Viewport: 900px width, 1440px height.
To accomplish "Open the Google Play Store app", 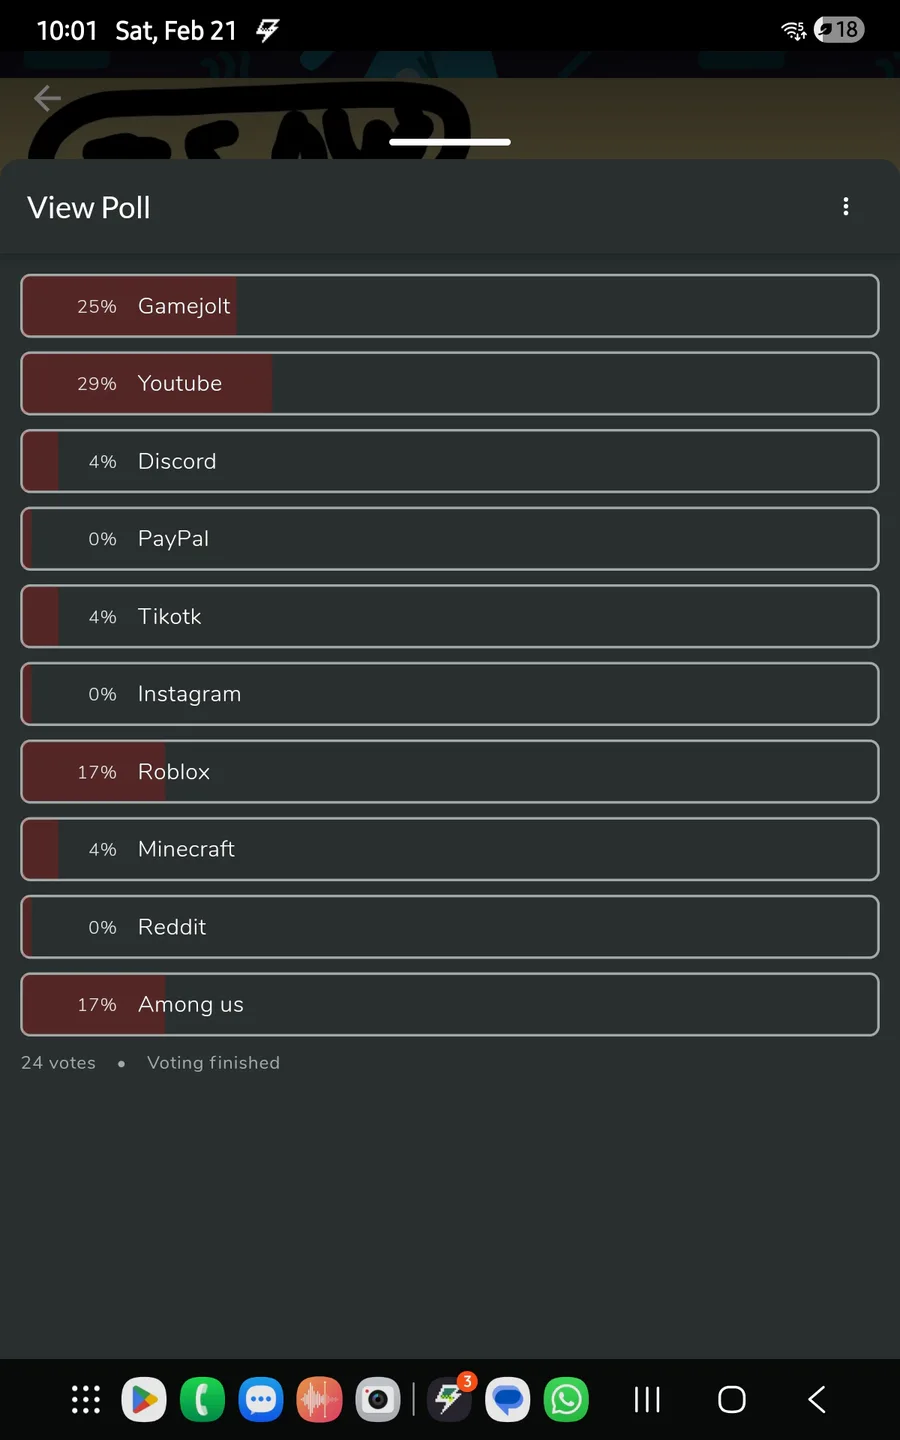I will coord(144,1399).
